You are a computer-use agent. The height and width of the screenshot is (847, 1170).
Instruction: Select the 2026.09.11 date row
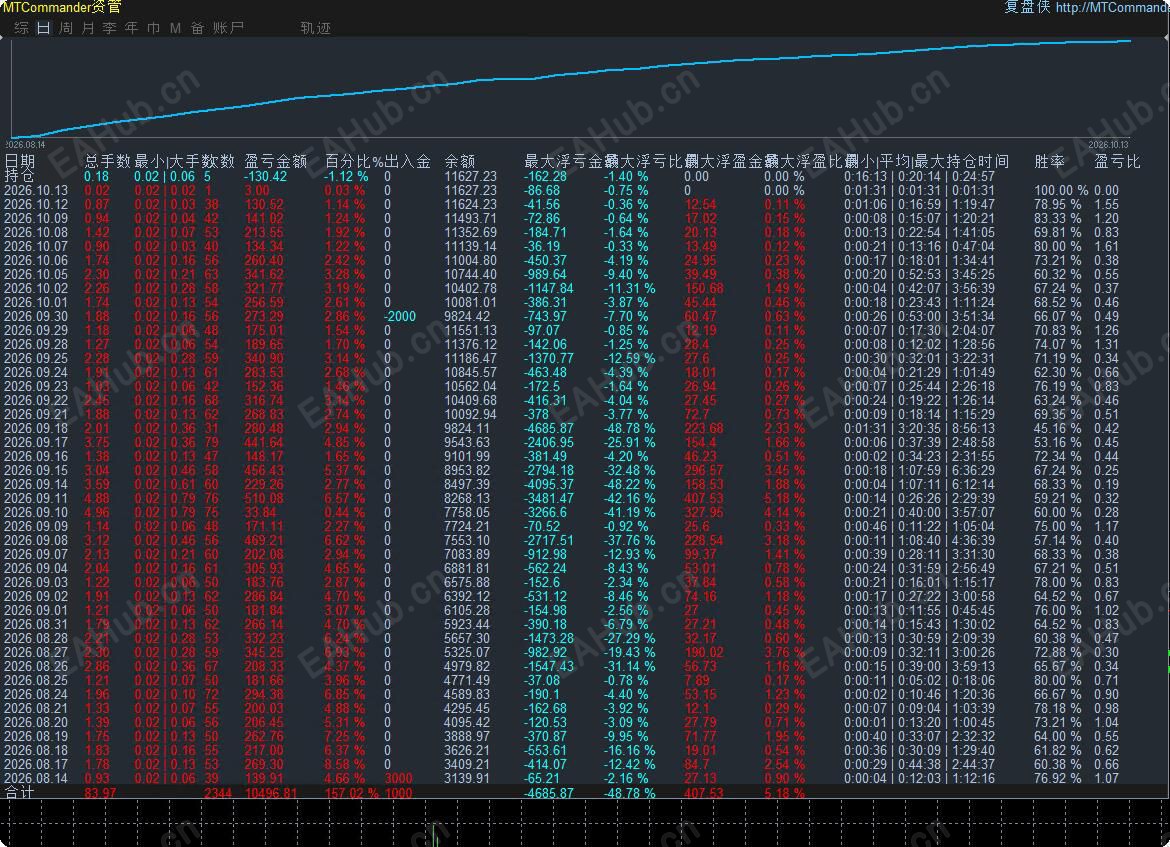[x=36, y=498]
